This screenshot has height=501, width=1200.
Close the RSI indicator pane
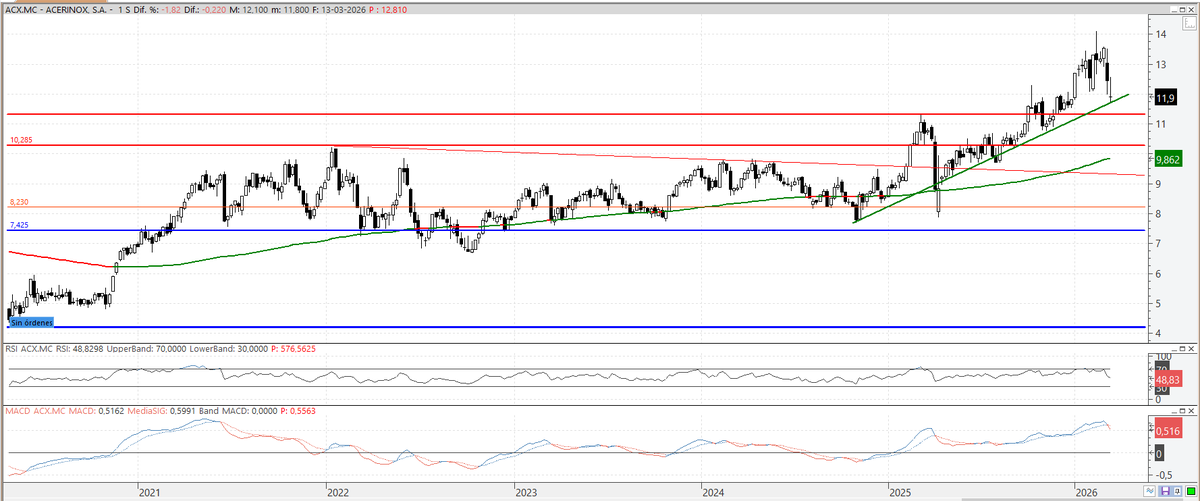click(x=1191, y=349)
